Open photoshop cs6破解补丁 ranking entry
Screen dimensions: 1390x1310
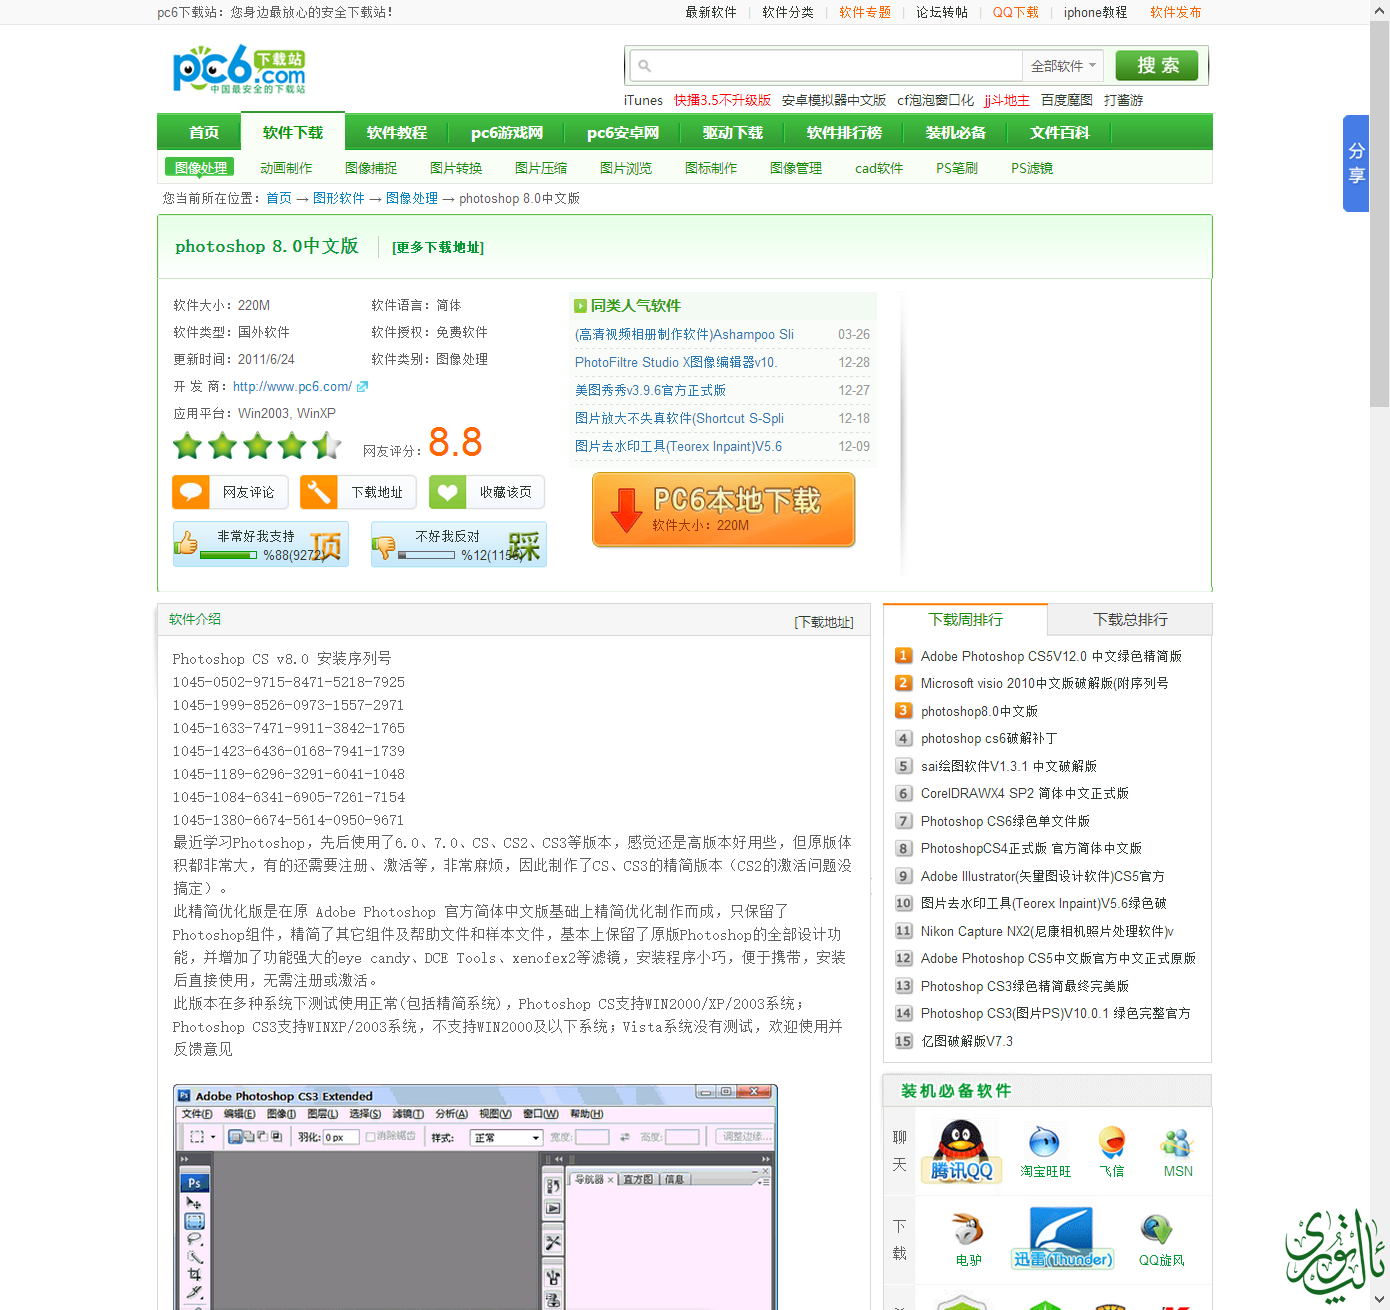point(988,738)
